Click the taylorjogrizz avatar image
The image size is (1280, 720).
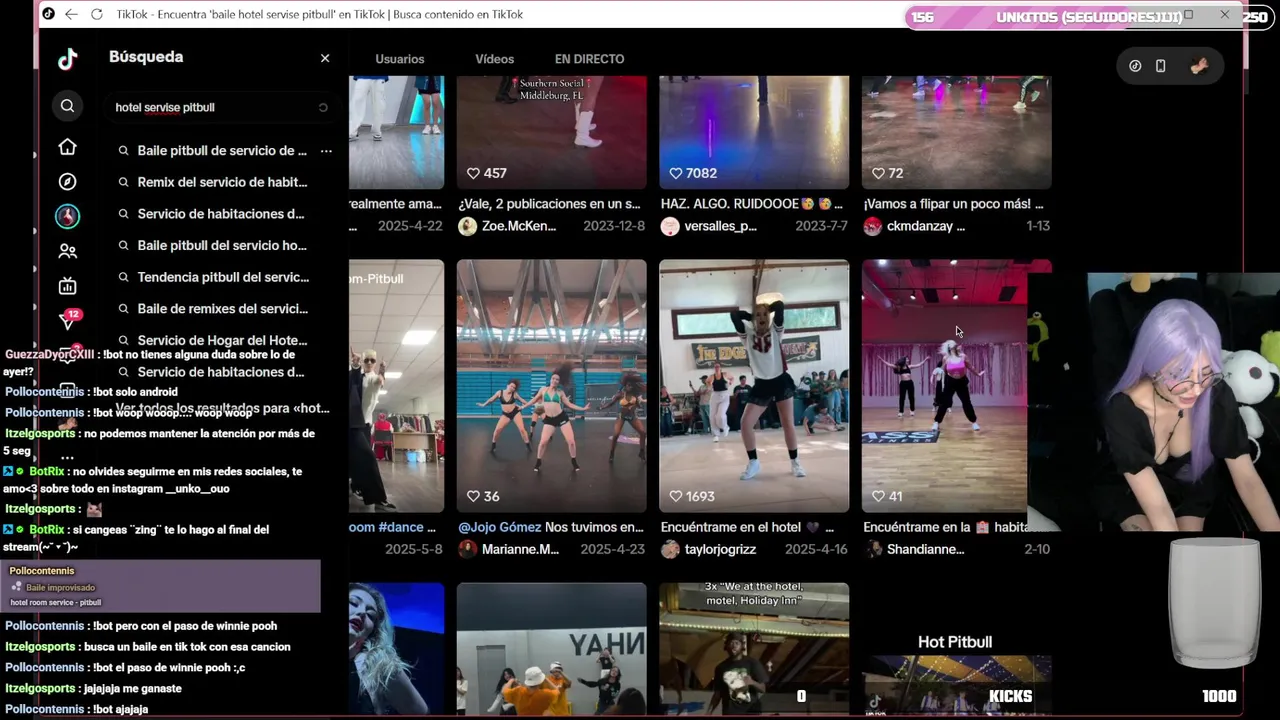click(x=670, y=549)
